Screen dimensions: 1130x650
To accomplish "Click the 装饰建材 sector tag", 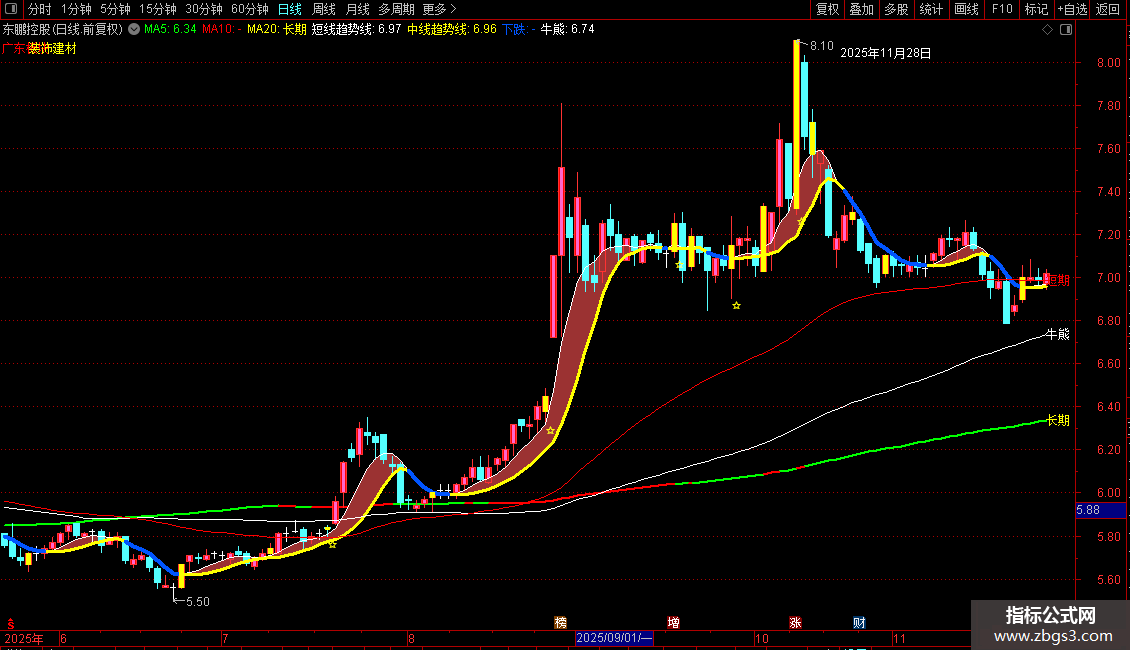I will click(x=52, y=48).
